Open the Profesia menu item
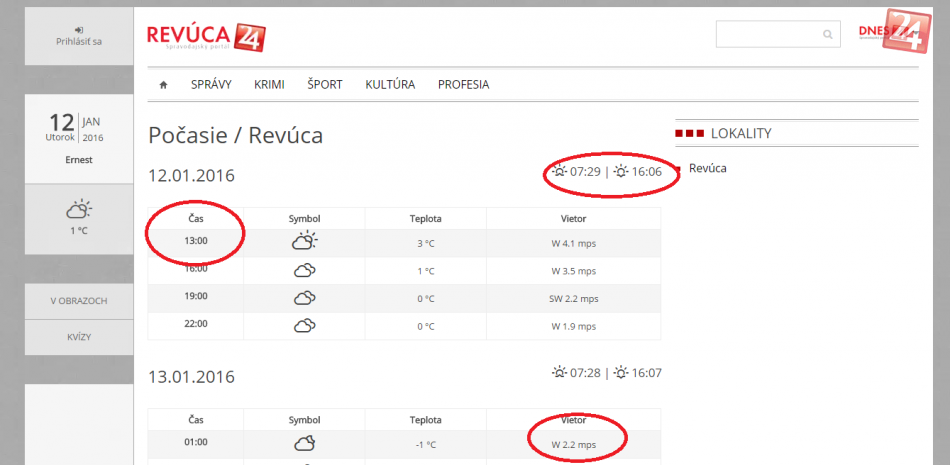Screen dimensions: 950x465 (x=463, y=85)
